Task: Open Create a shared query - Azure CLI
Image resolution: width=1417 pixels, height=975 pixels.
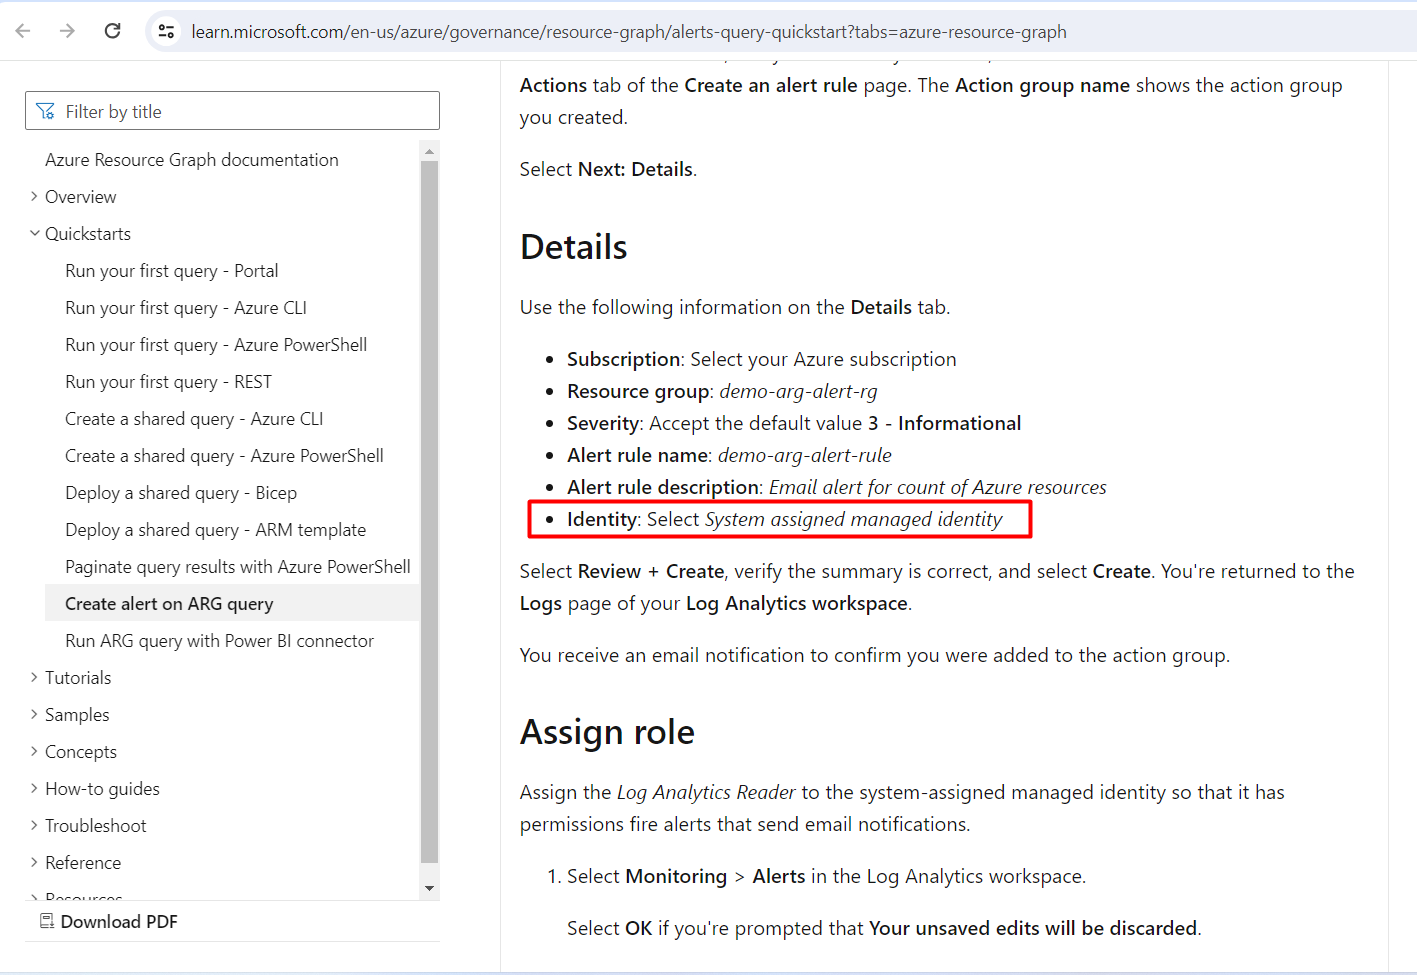Action: point(194,419)
